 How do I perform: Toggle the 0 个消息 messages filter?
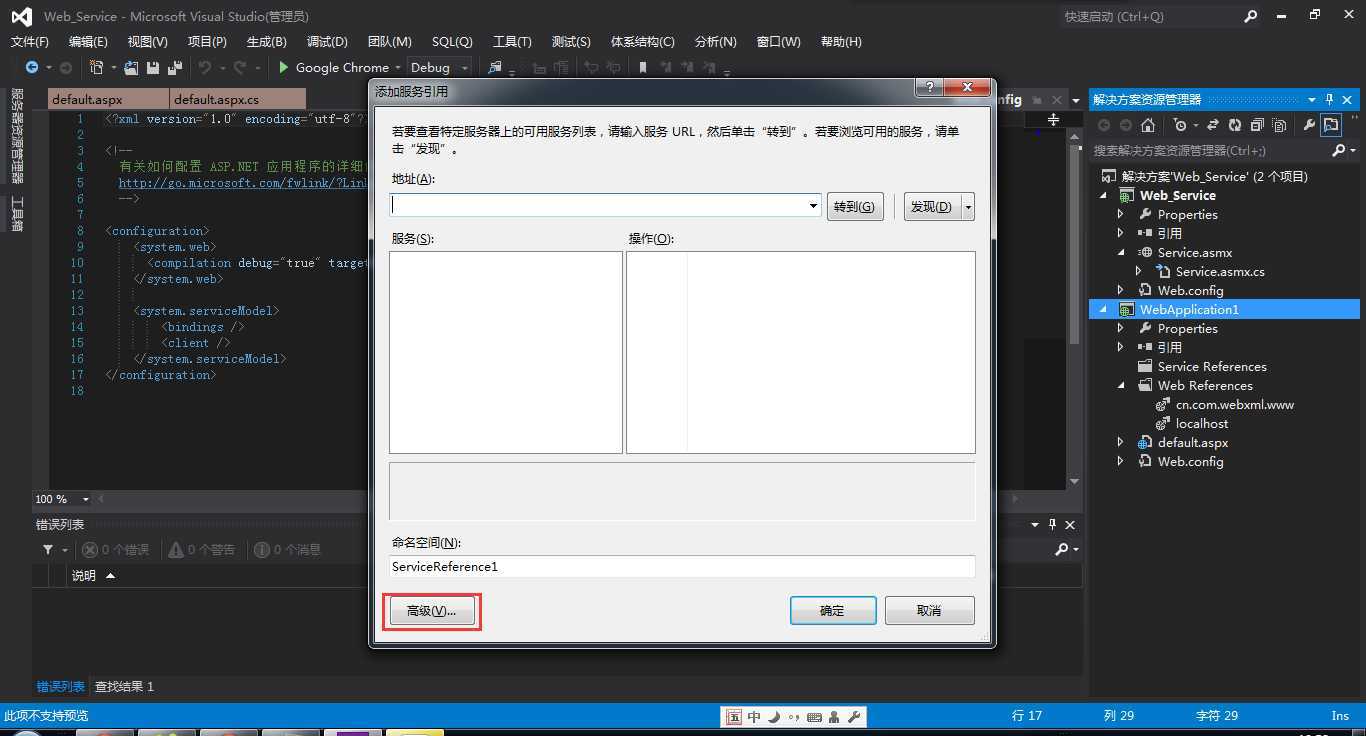[x=288, y=549]
